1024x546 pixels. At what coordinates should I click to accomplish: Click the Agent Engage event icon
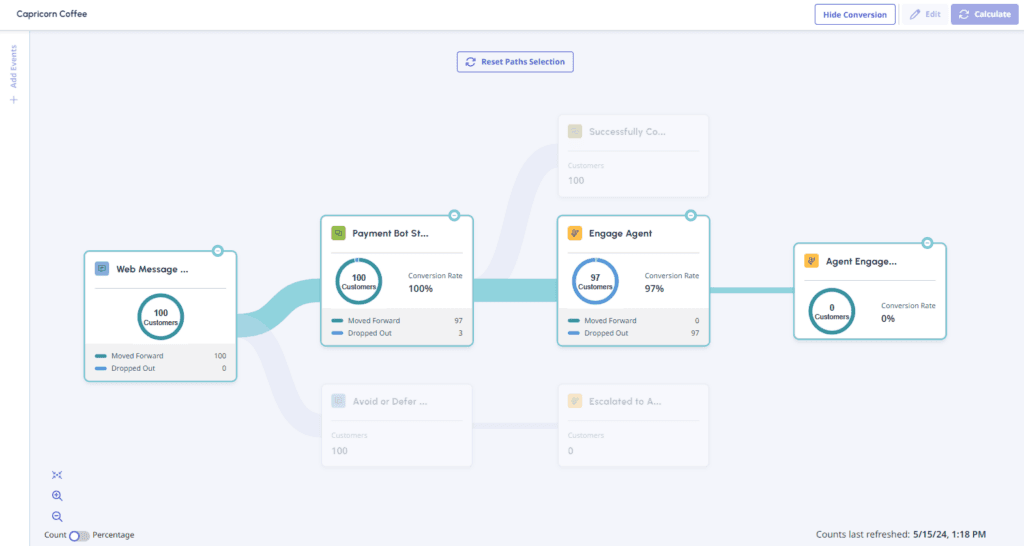pos(812,261)
